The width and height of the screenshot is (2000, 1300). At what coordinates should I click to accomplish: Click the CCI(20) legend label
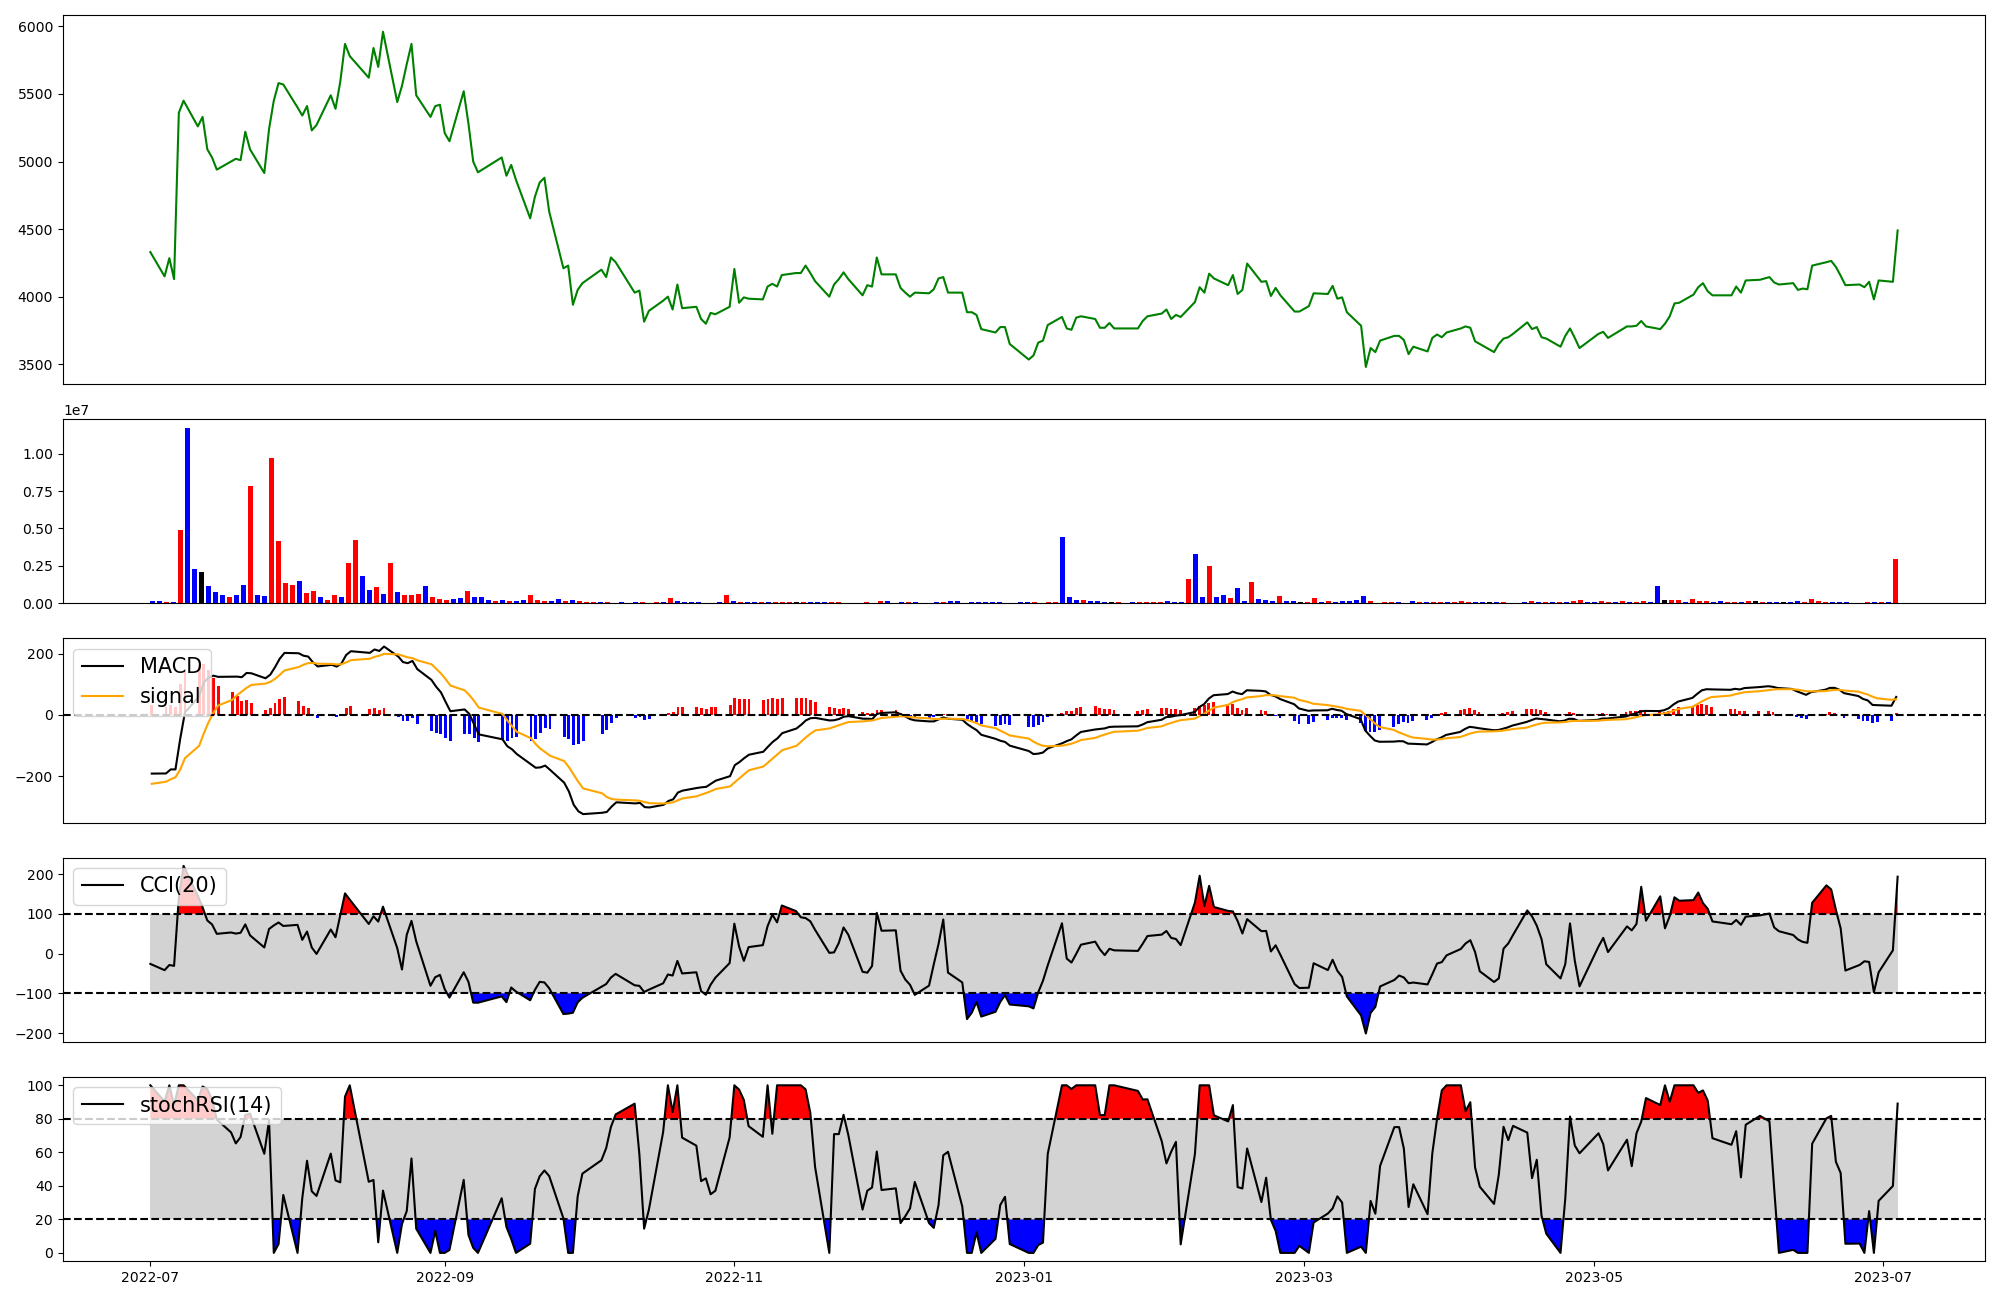pos(177,885)
